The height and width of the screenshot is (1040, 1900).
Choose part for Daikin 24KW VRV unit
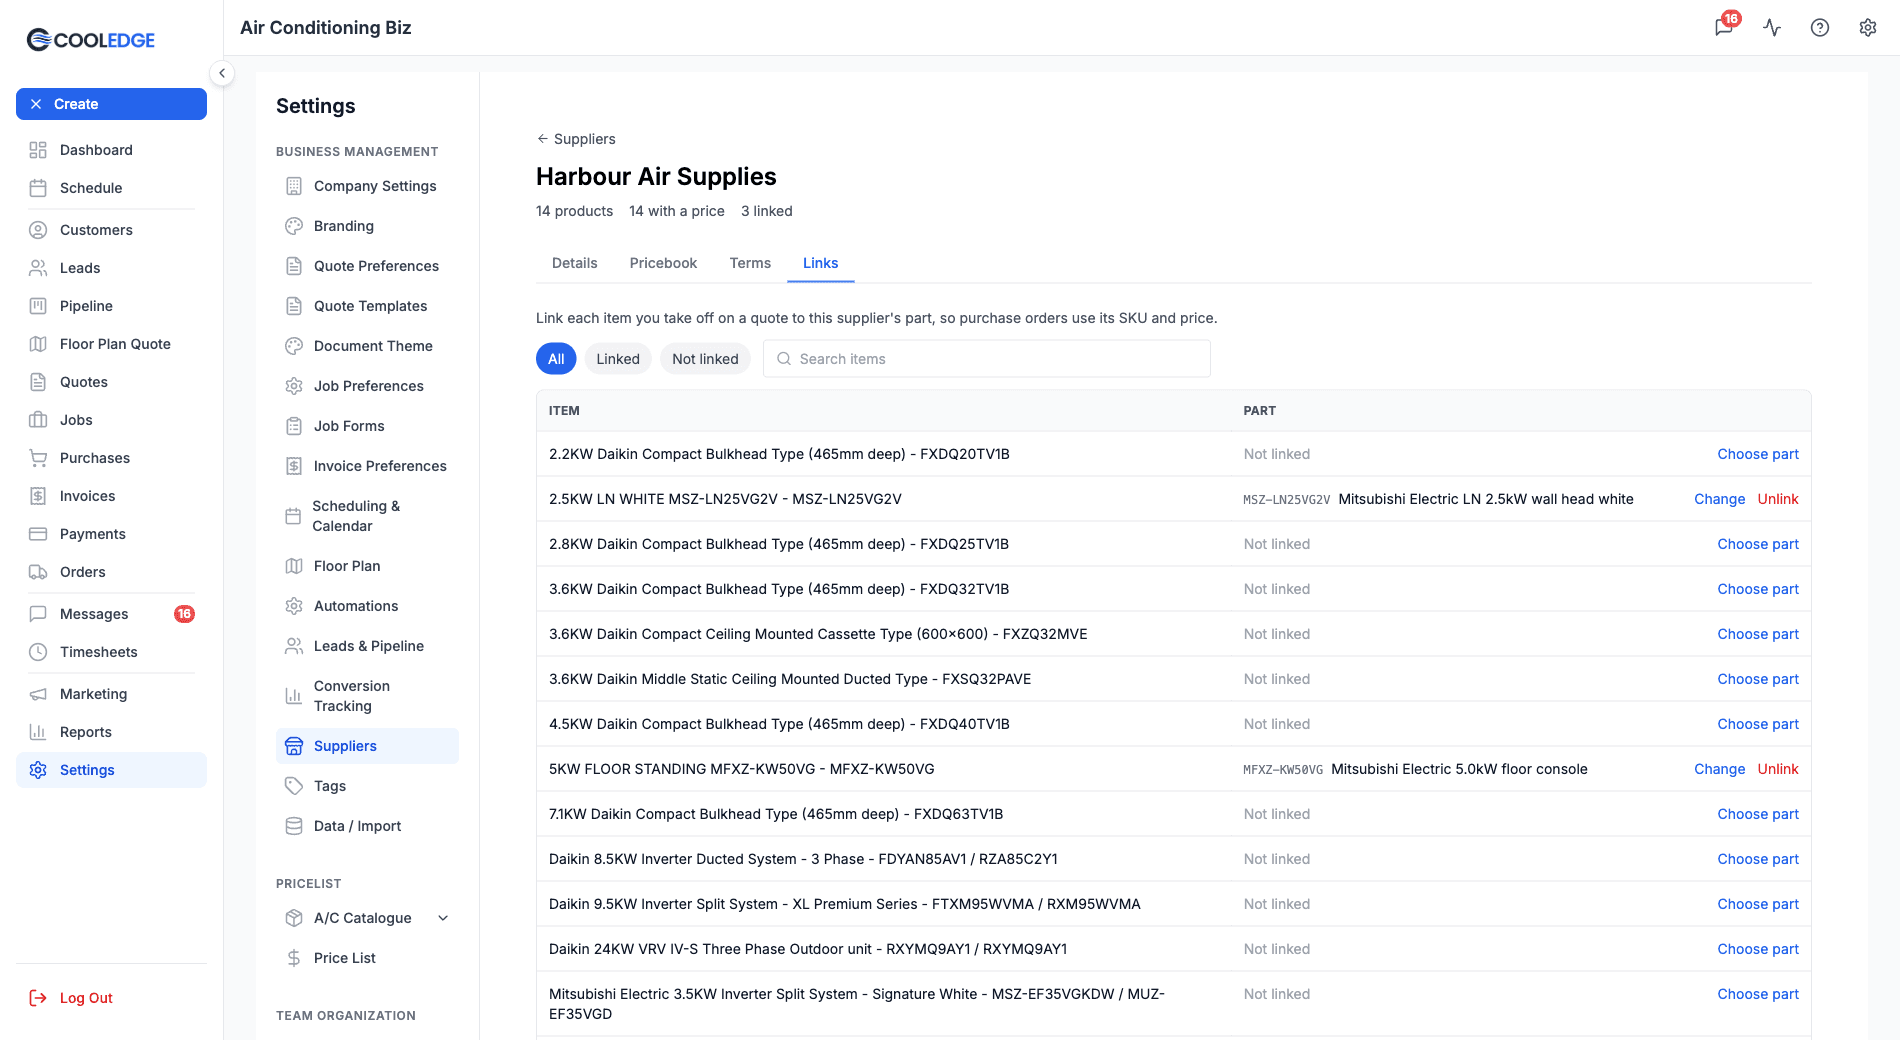[x=1758, y=949]
